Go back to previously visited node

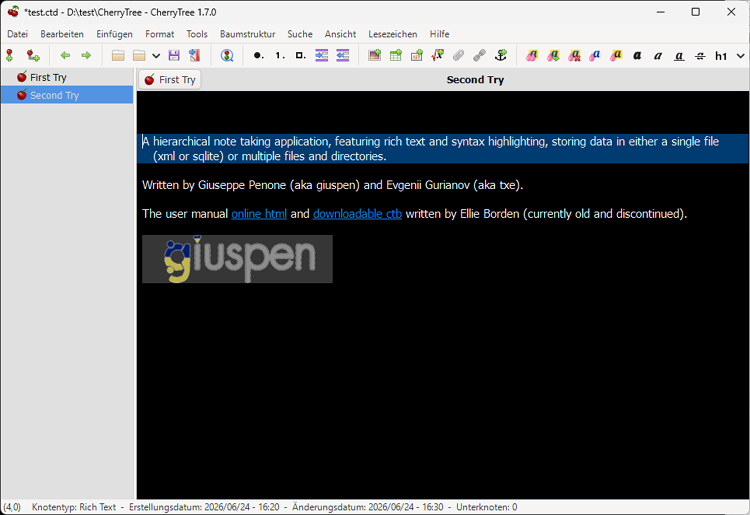click(x=65, y=55)
